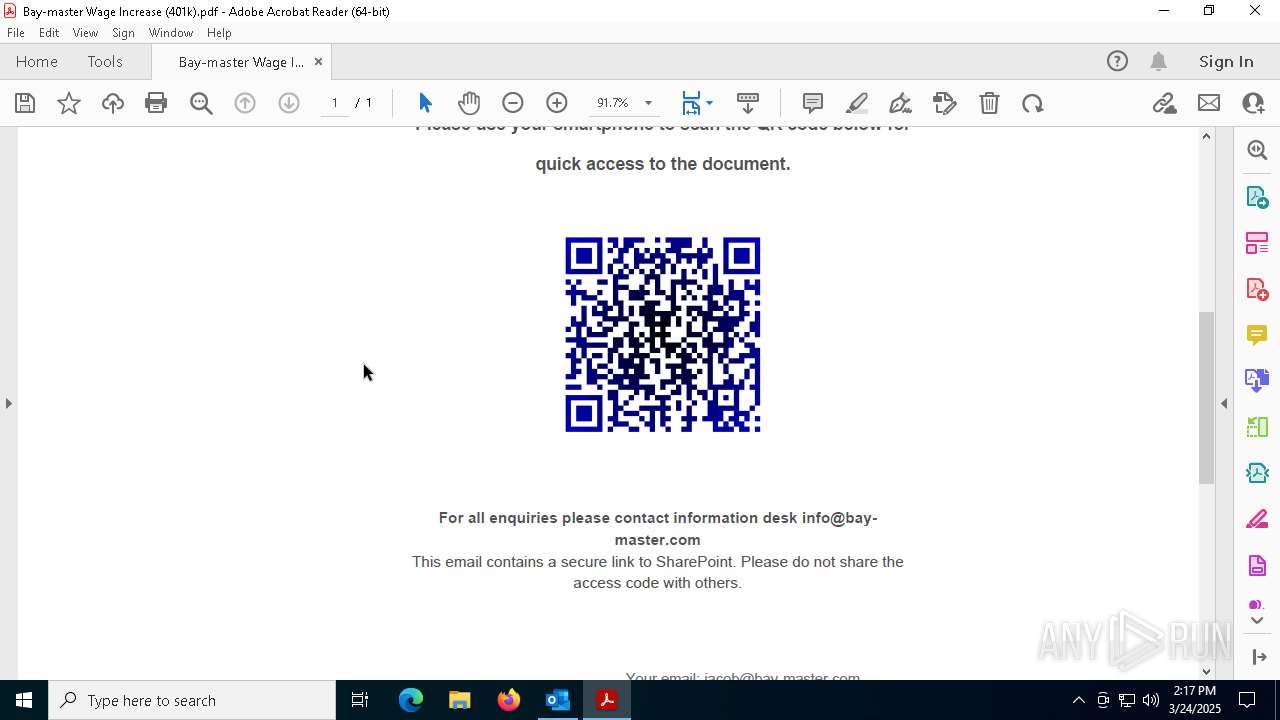Open the fill and sign edit tool
1280x720 pixels.
(944, 103)
